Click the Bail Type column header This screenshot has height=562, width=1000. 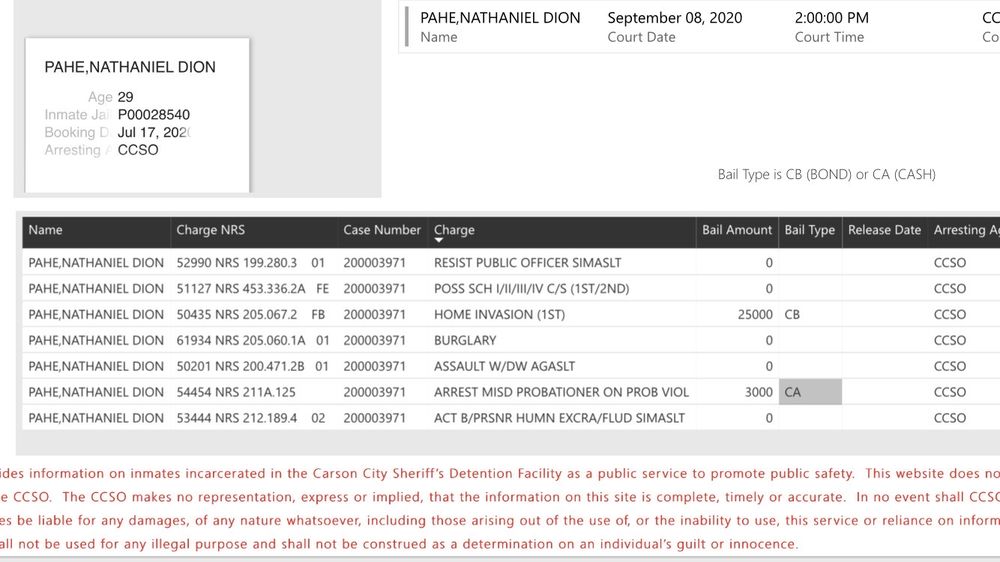[x=809, y=230]
